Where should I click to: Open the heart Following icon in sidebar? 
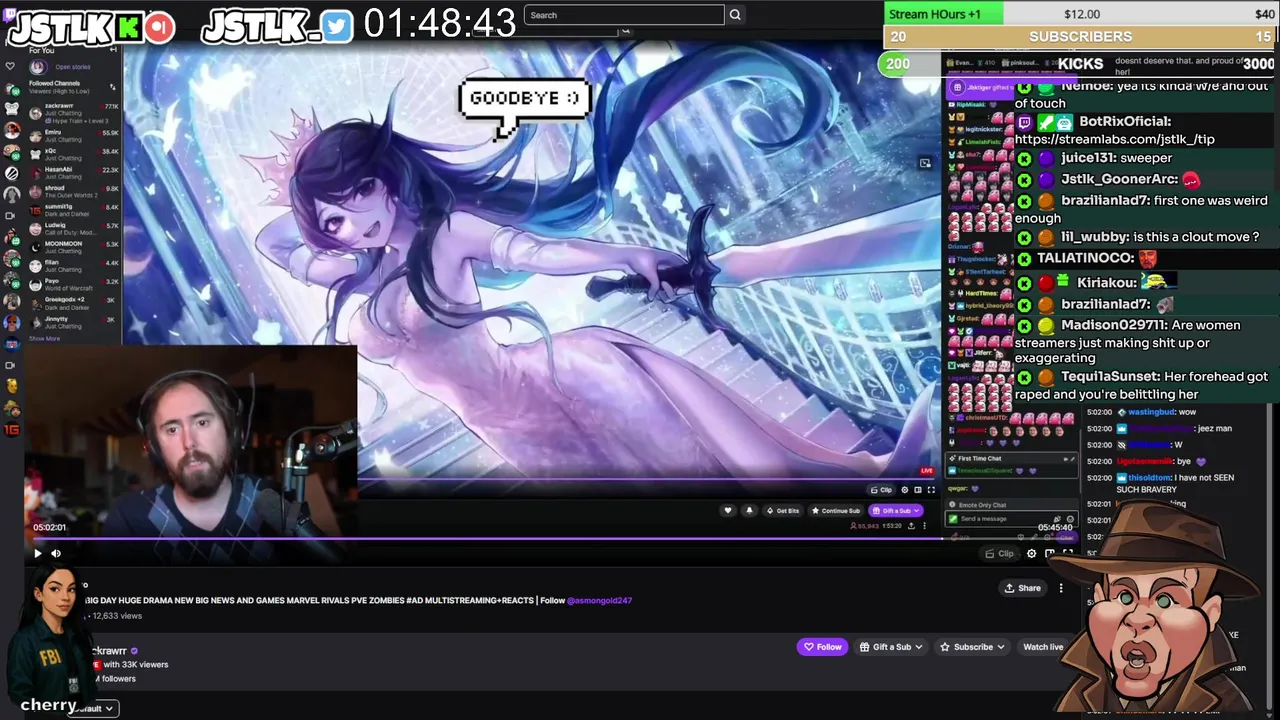pyautogui.click(x=11, y=67)
